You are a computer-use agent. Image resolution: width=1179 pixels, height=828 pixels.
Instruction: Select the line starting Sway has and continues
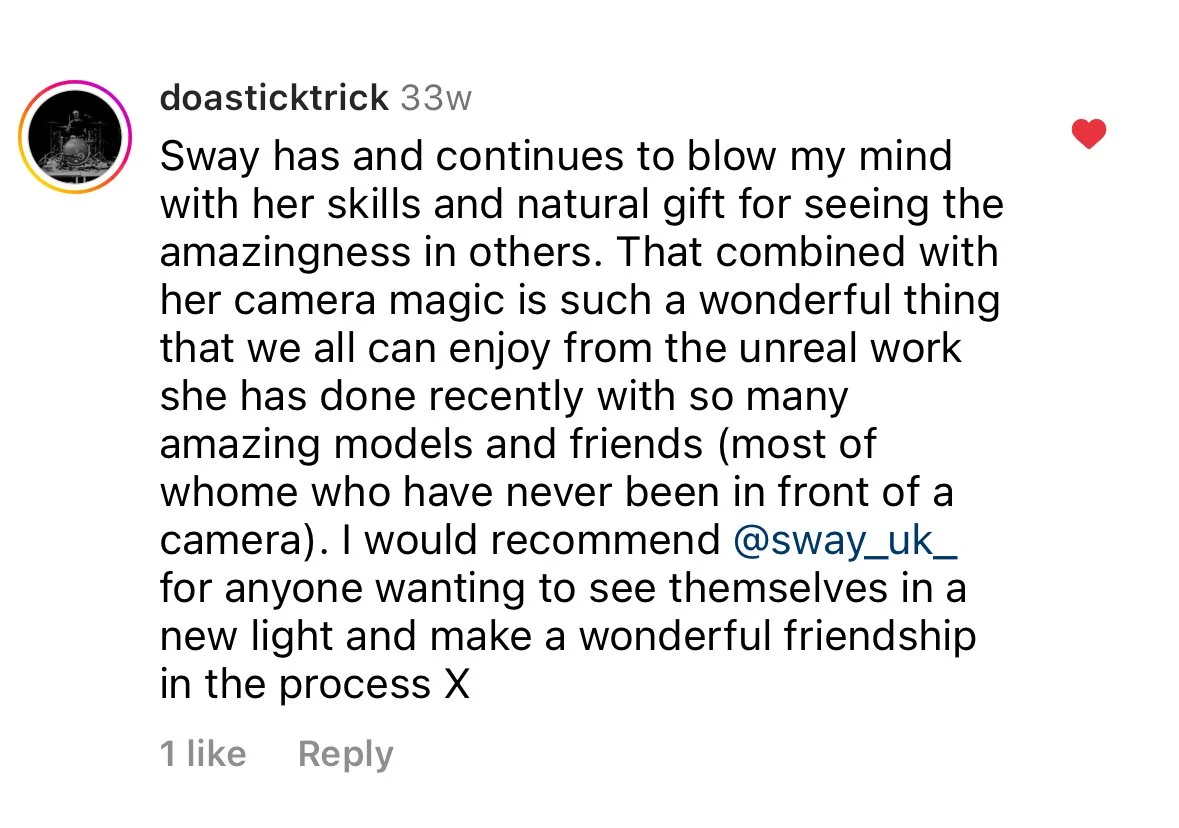click(556, 156)
